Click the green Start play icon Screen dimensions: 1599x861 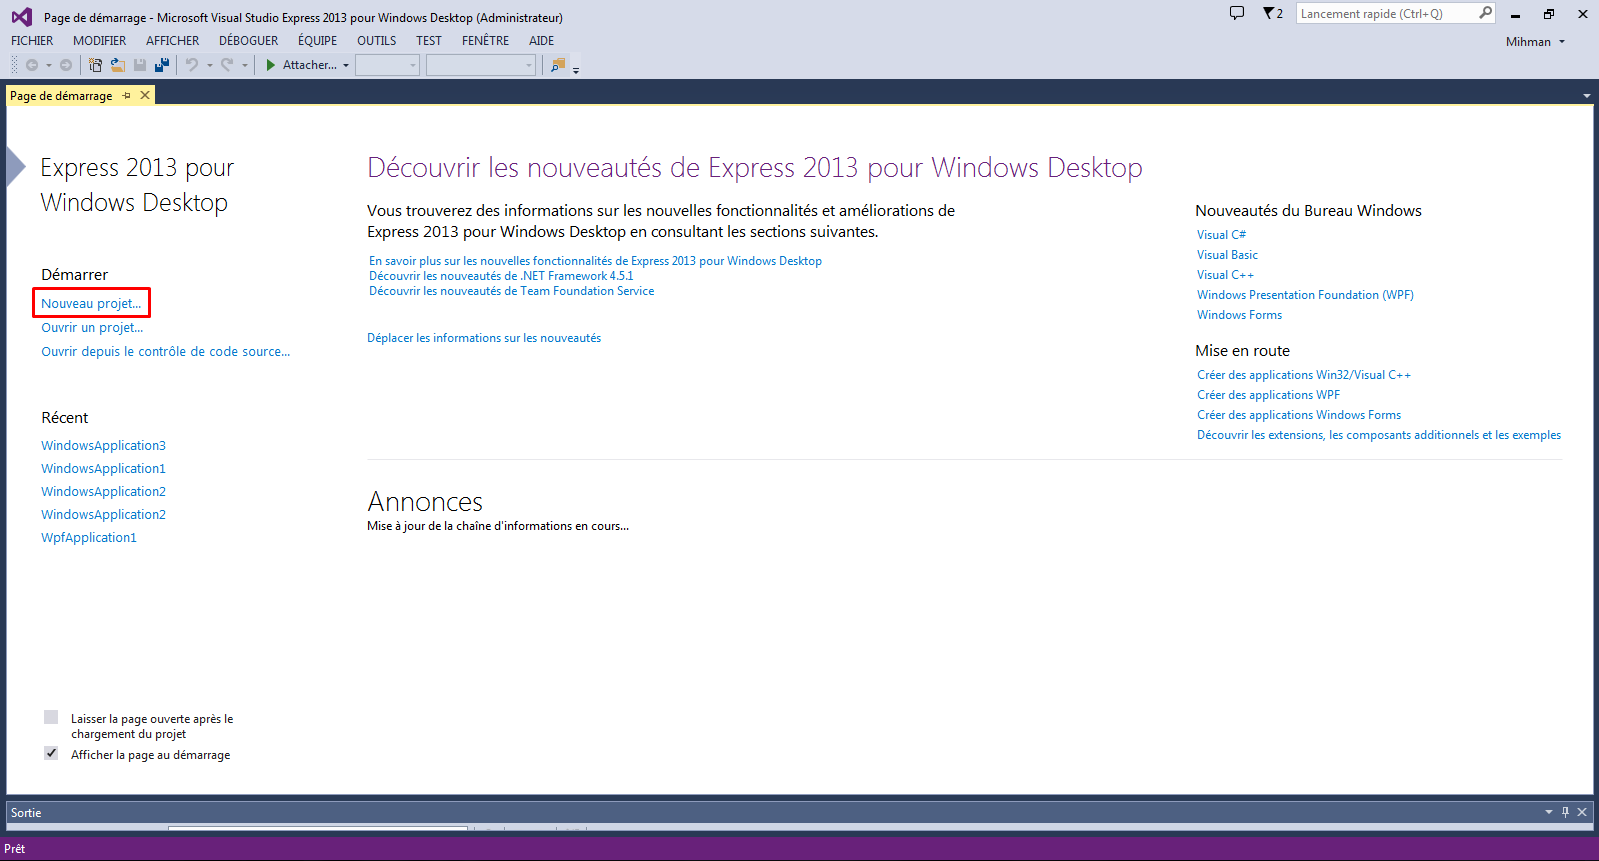coord(270,65)
